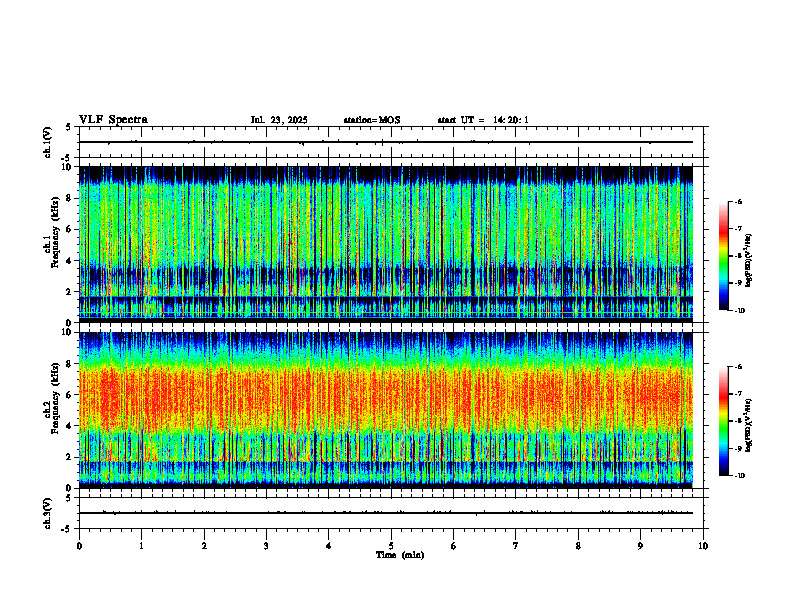Click the ch.2 colorbar log(PSD) label

coord(749,425)
